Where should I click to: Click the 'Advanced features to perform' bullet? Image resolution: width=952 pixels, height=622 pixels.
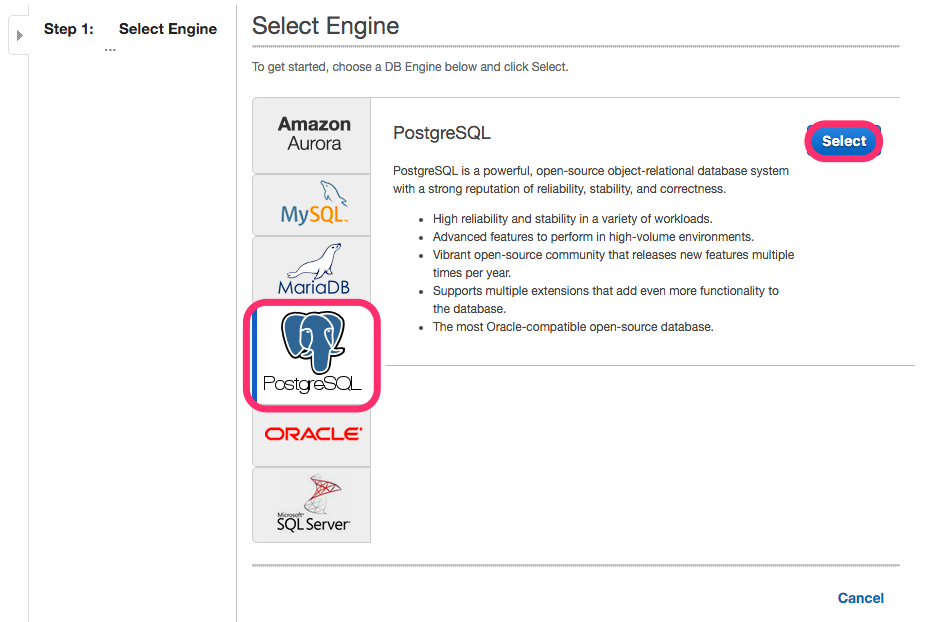tap(593, 237)
